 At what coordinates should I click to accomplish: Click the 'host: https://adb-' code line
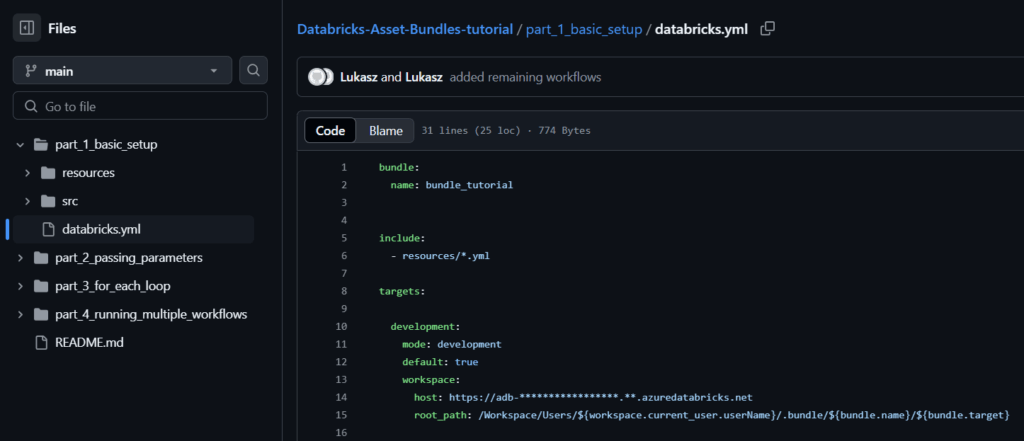point(583,397)
